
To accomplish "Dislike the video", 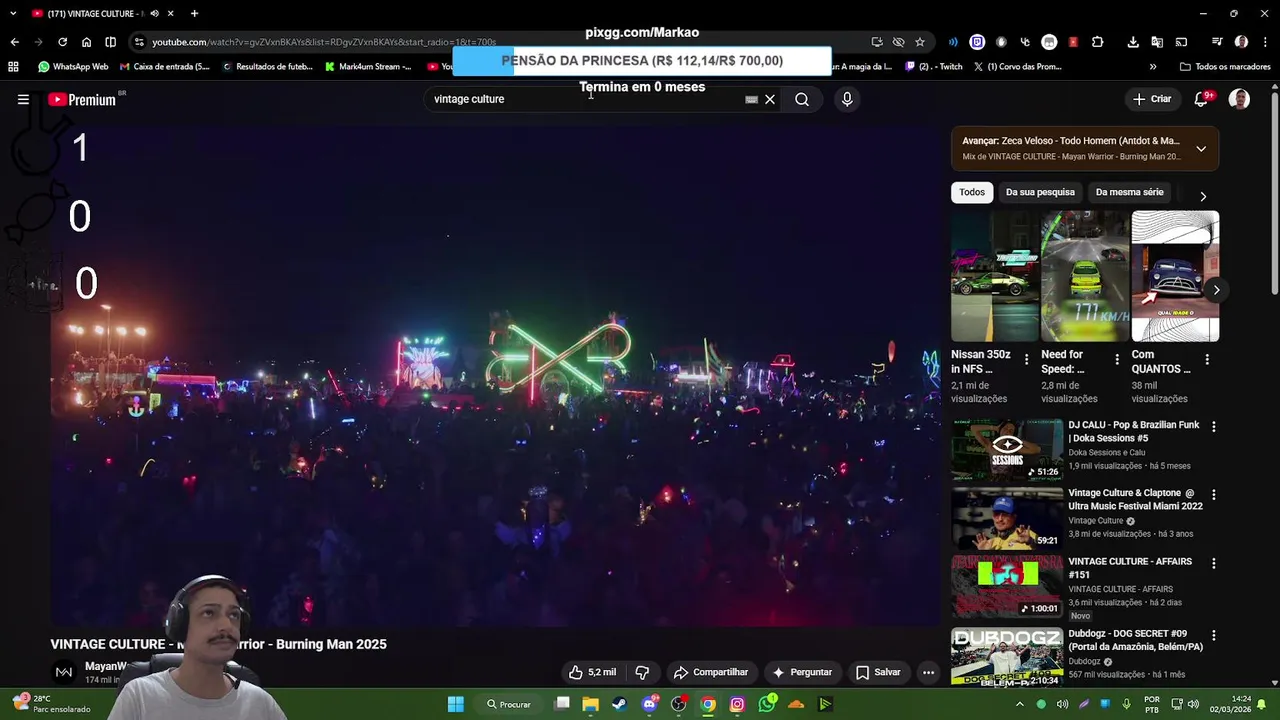I will (x=642, y=672).
